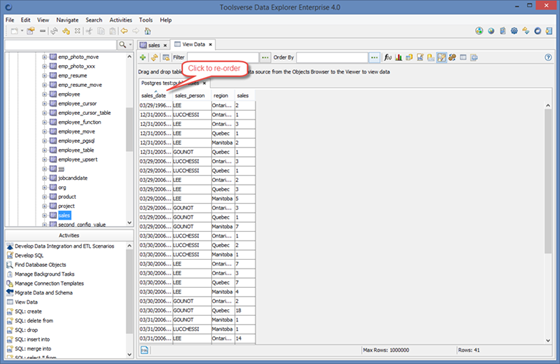Toggle the highlighted edit mode toolbar button

pyautogui.click(x=441, y=58)
